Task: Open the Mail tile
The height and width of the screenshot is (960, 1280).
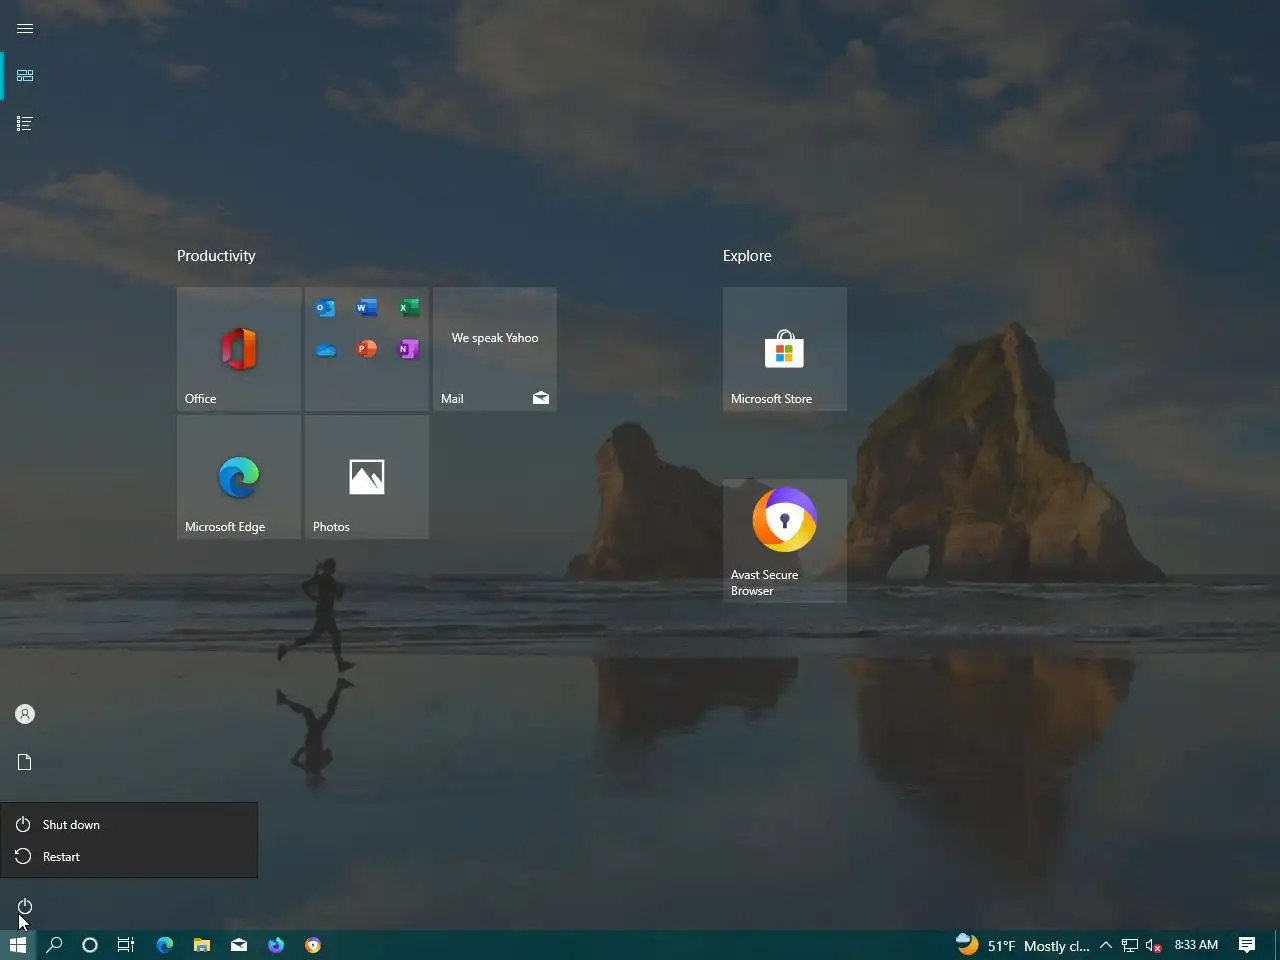Action: 495,349
